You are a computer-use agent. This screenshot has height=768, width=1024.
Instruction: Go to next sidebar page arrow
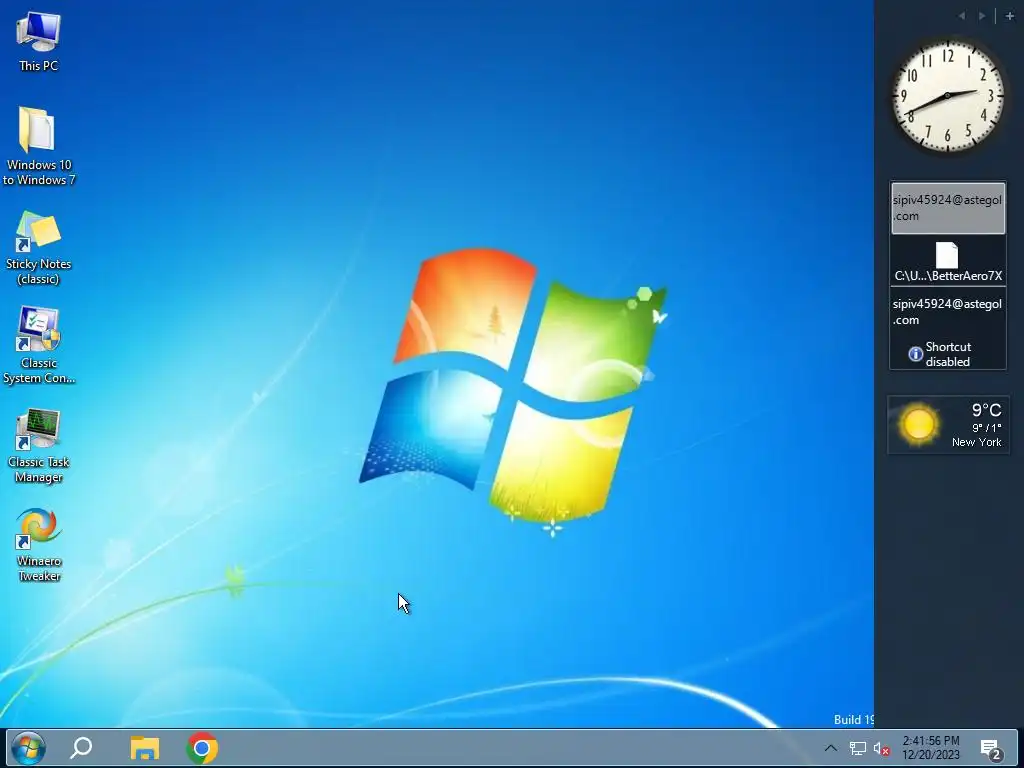(x=982, y=16)
